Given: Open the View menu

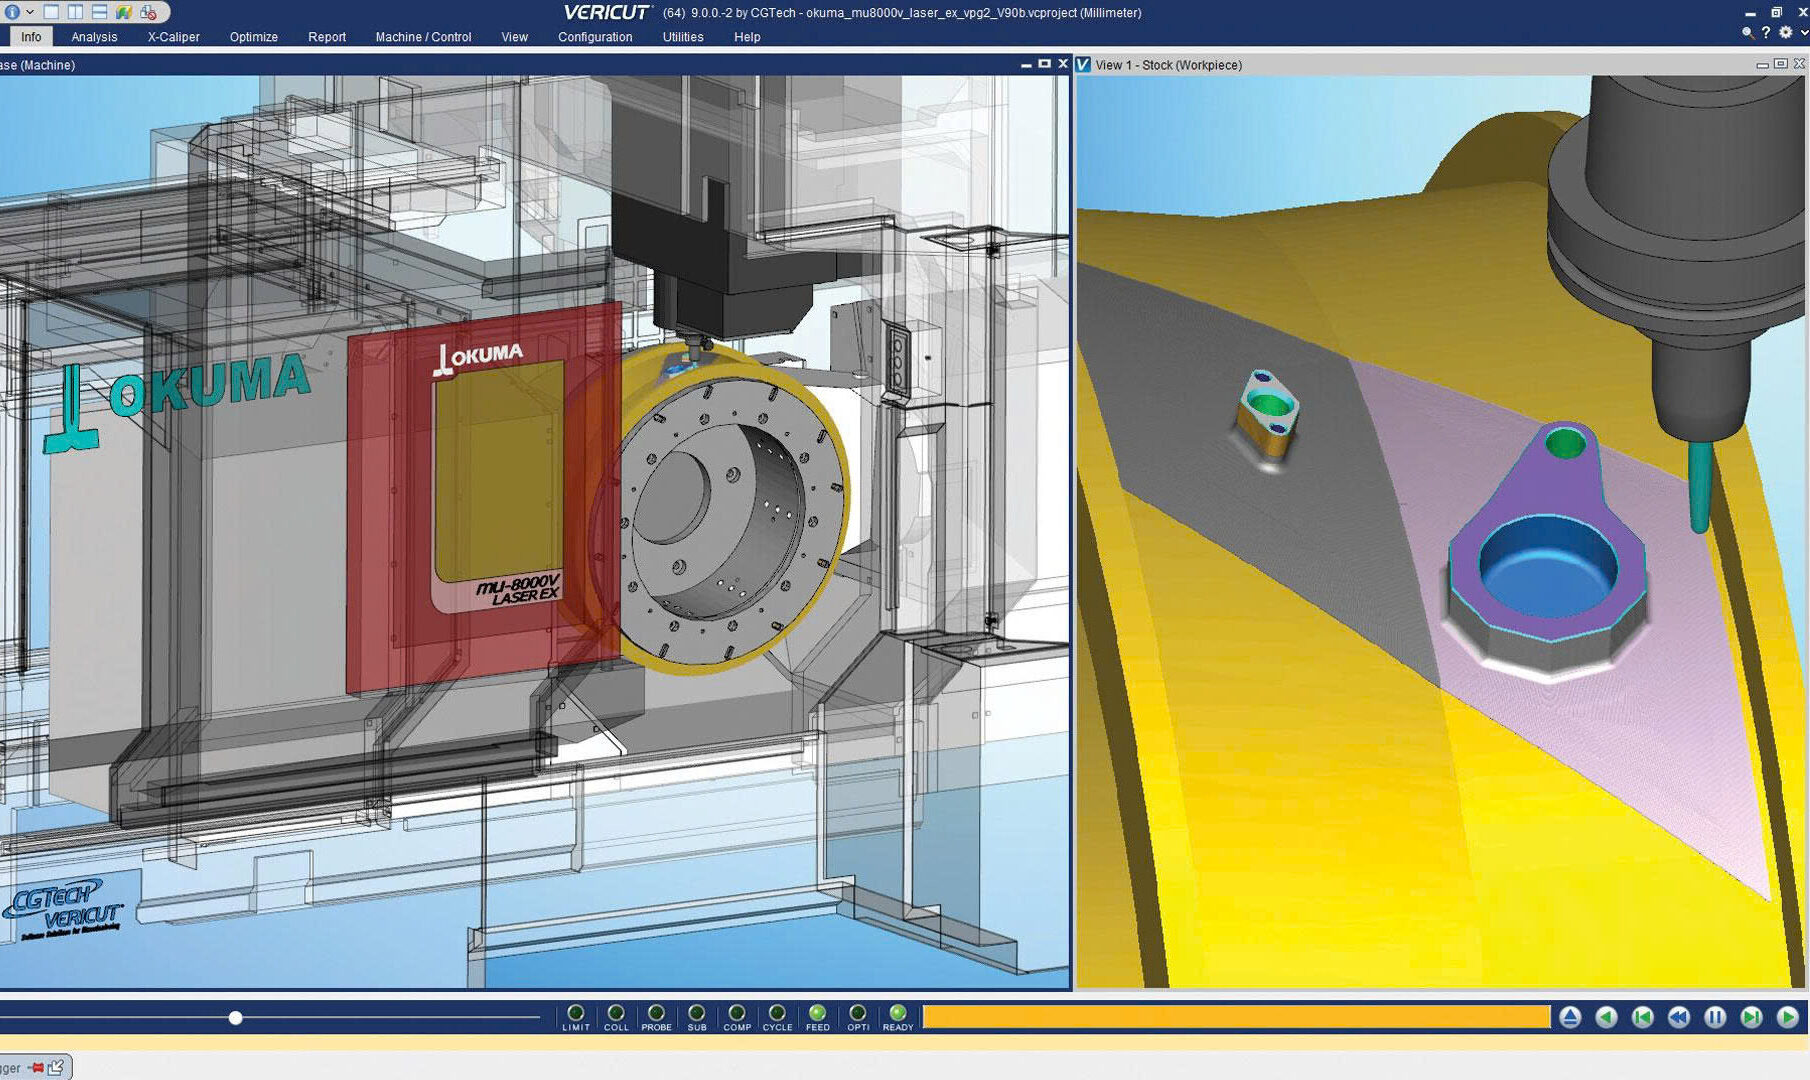Looking at the screenshot, I should 514,37.
